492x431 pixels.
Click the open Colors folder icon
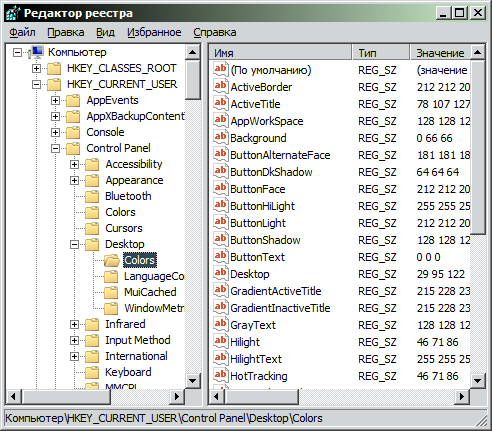tap(112, 260)
